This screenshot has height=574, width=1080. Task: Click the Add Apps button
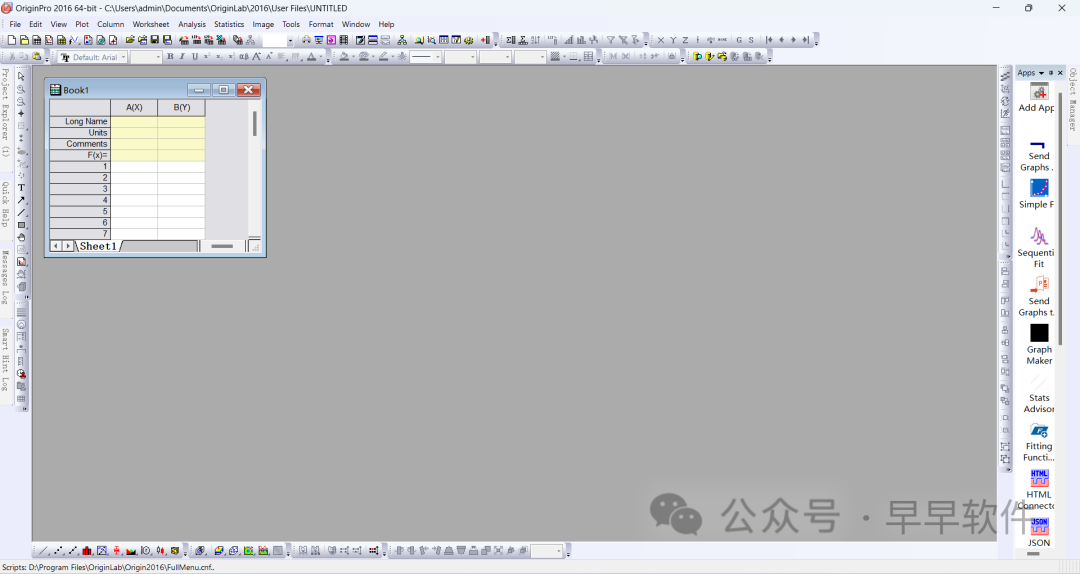click(x=1039, y=98)
